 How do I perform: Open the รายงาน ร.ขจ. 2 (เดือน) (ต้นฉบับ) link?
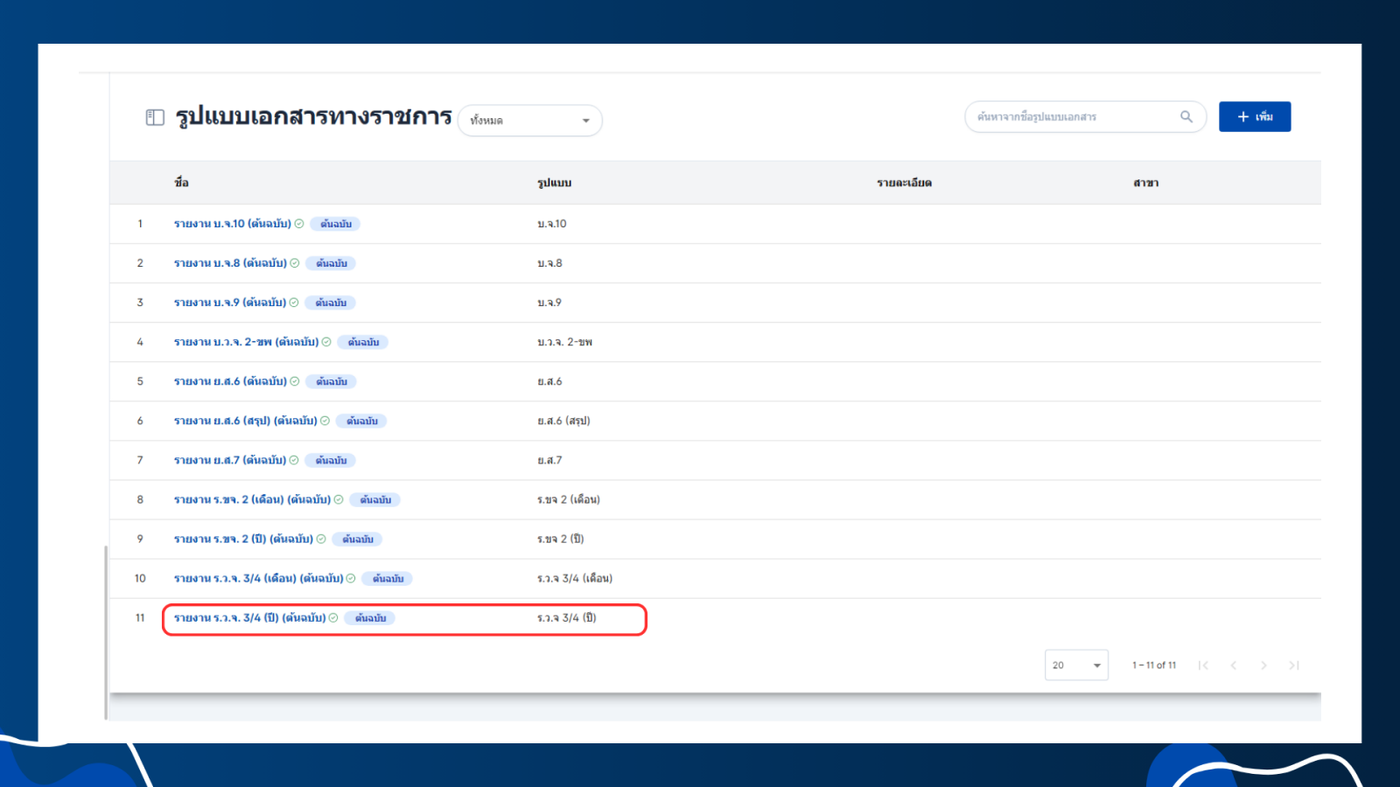click(x=252, y=499)
